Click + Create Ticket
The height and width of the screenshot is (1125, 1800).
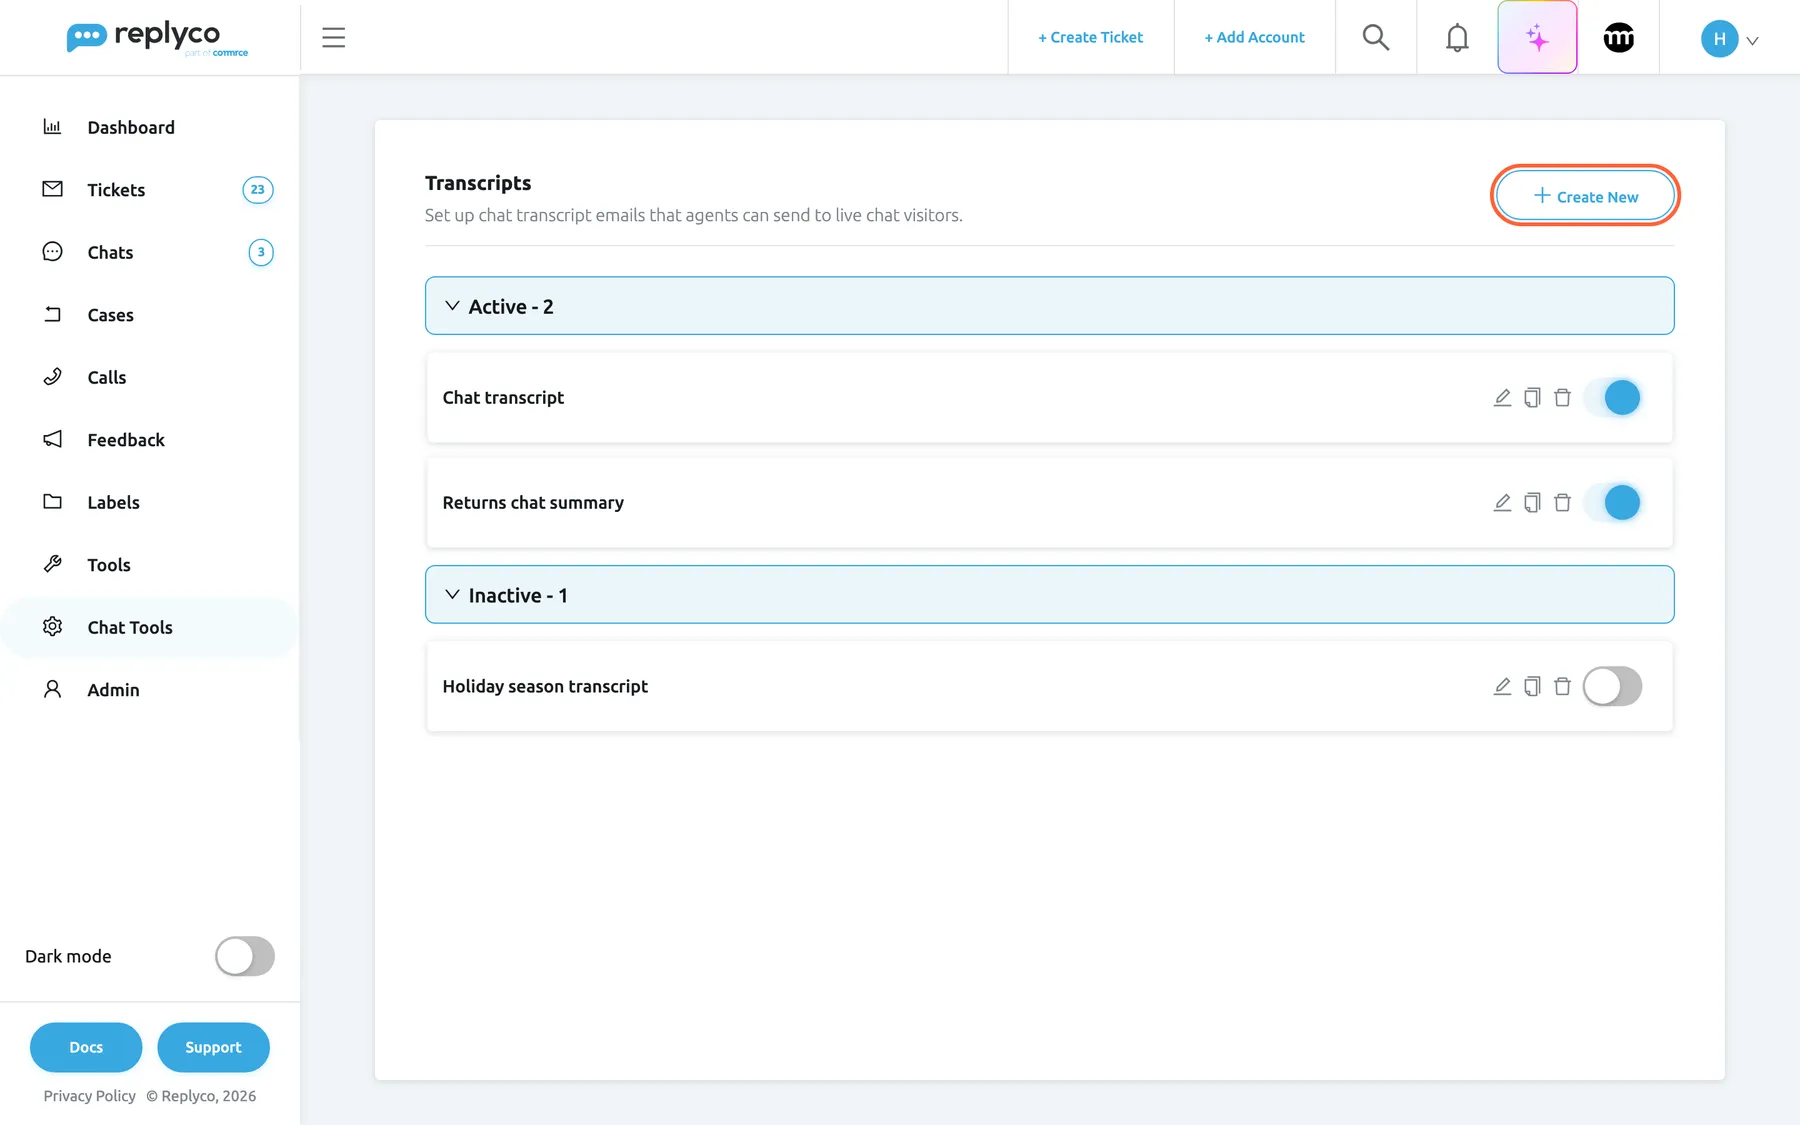1090,38
